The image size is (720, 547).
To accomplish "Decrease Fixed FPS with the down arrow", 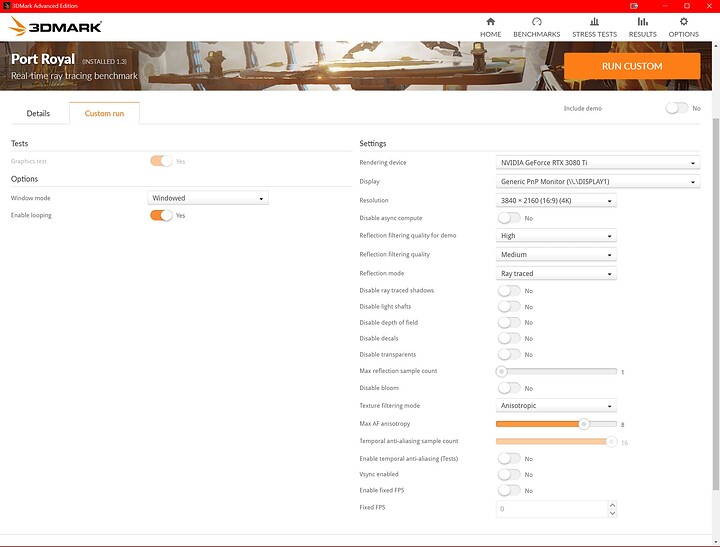I will tap(612, 513).
